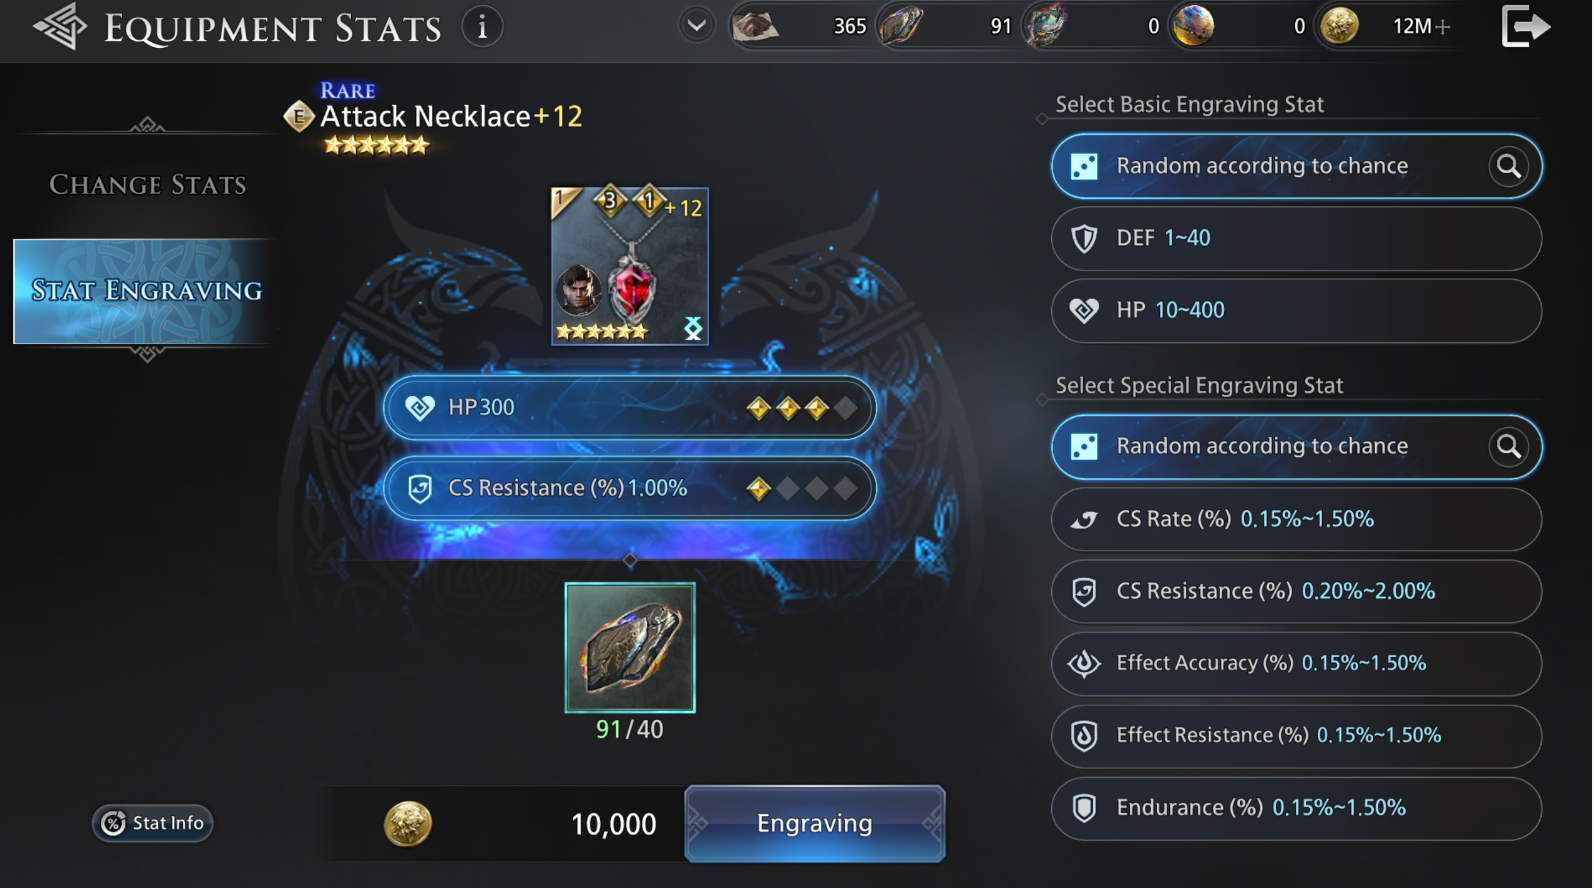Select HP 10~400 basic engraving stat

pos(1296,310)
